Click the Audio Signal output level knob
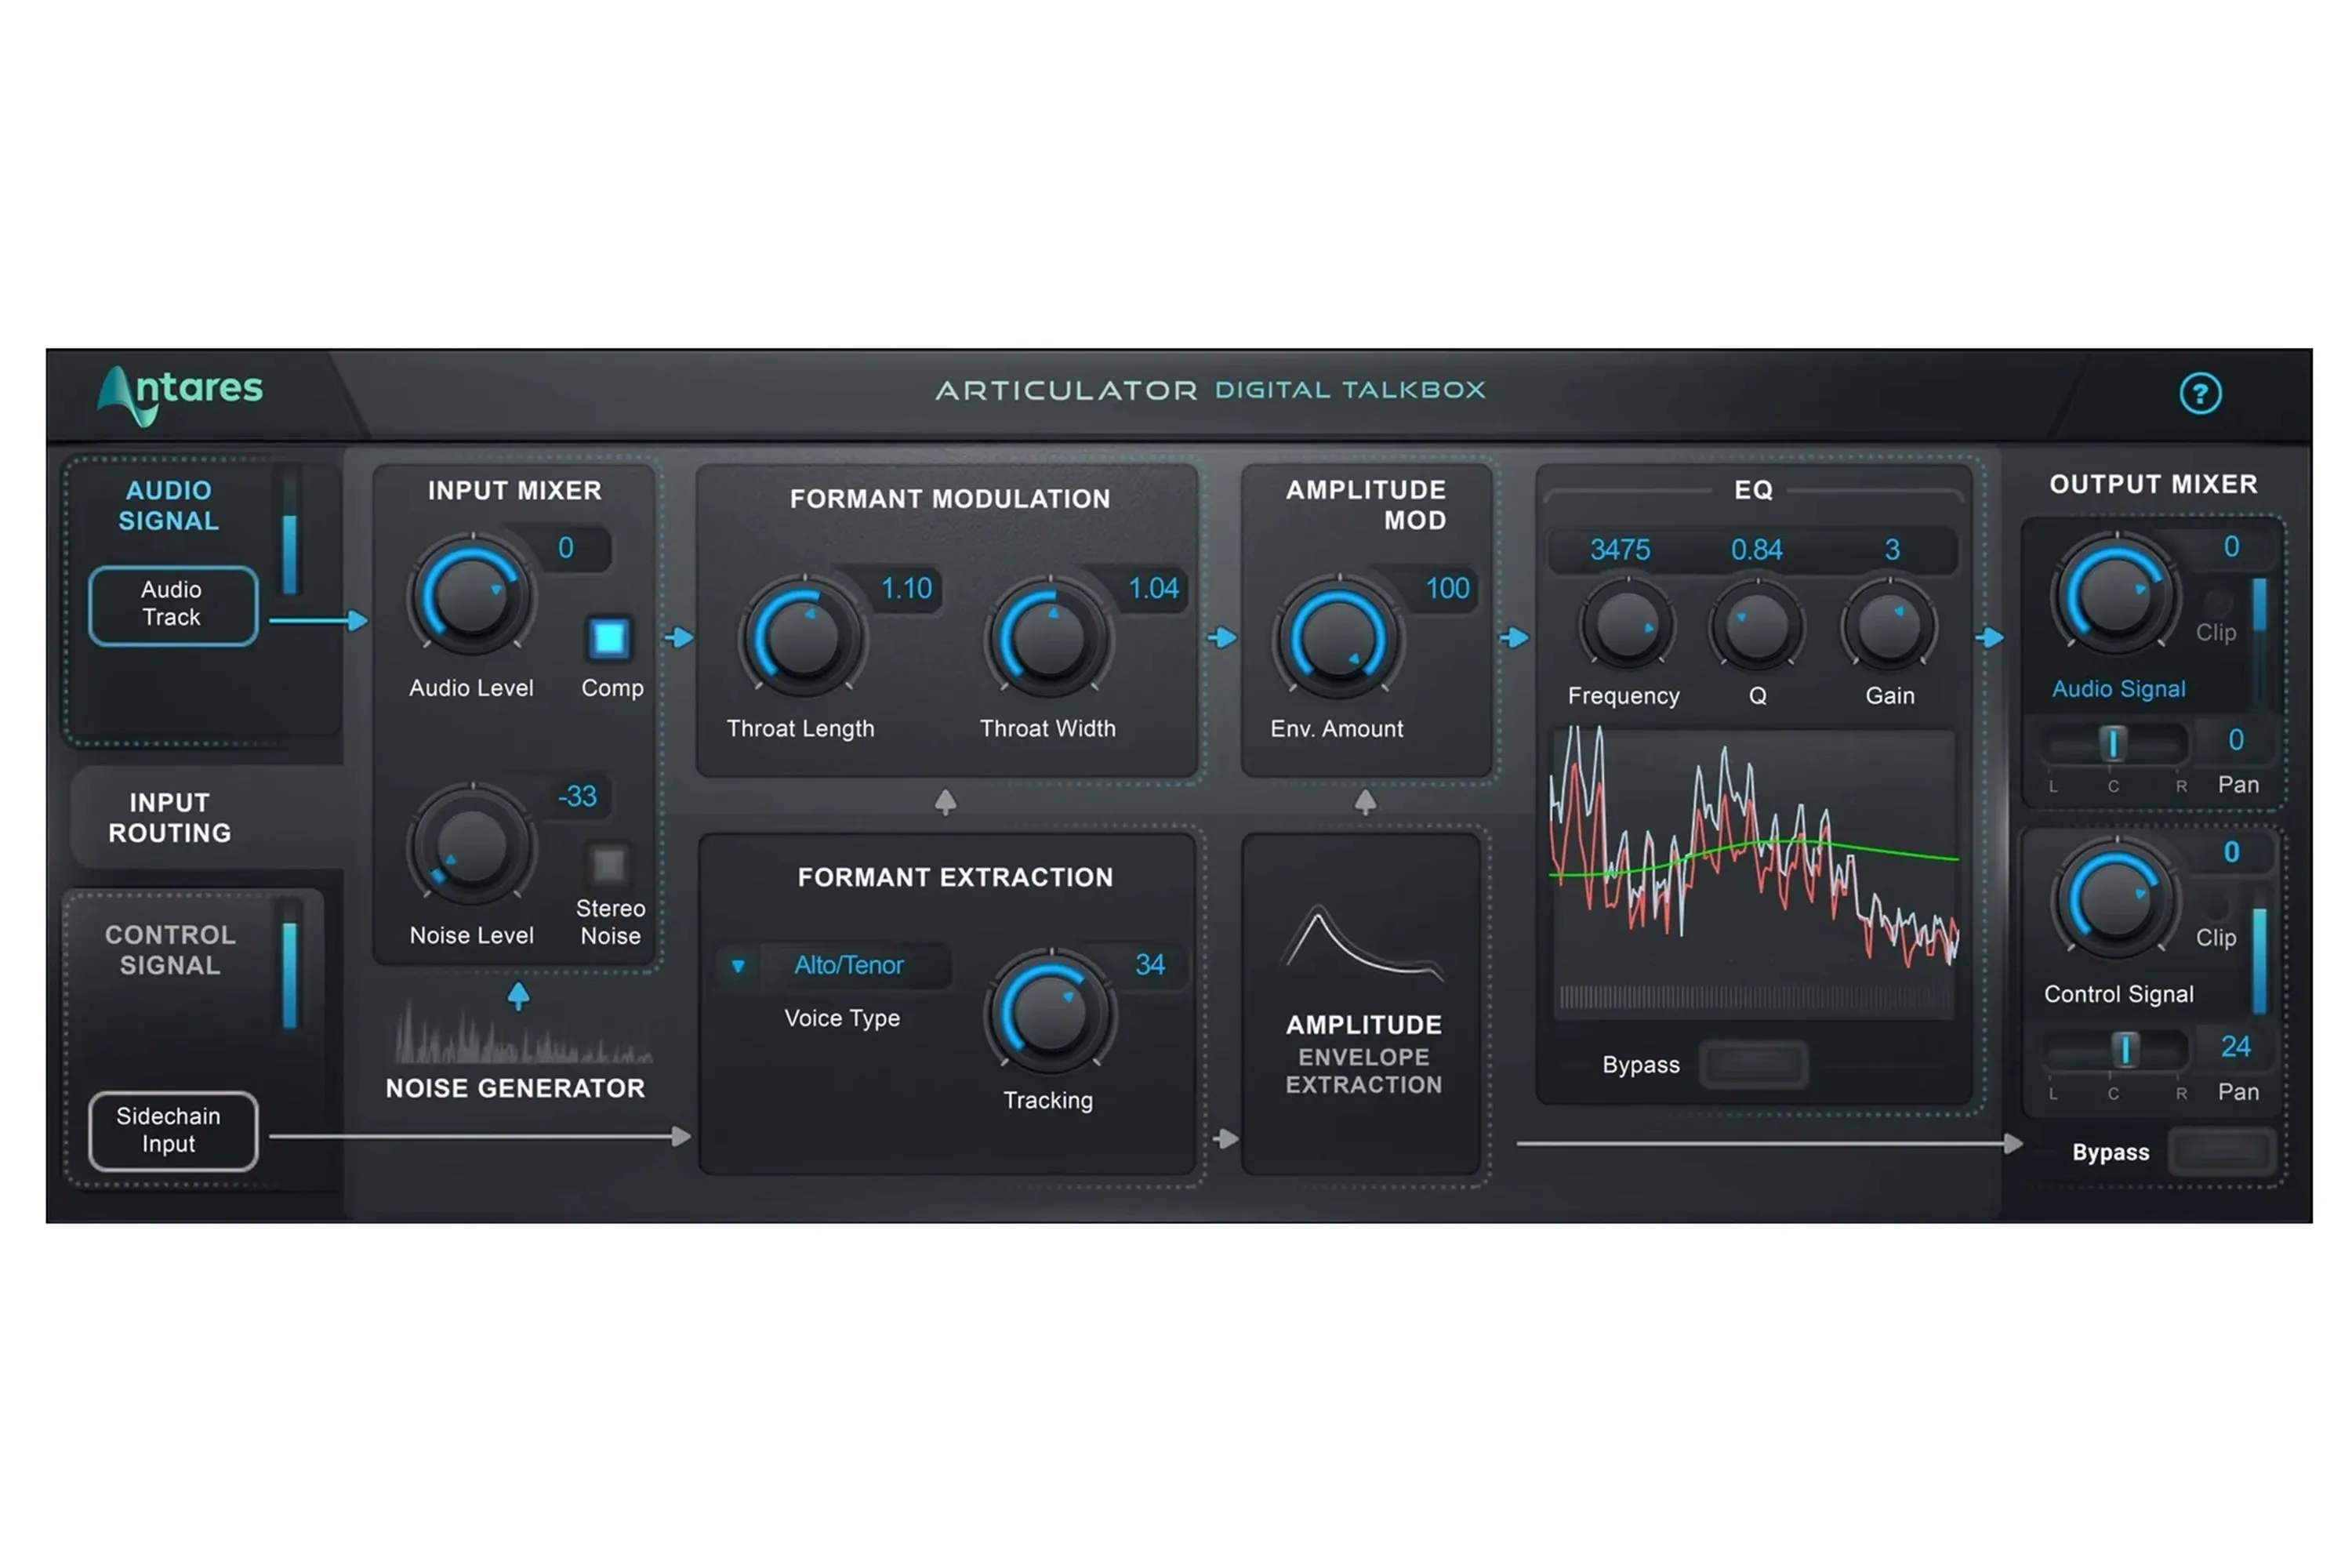 tap(2115, 595)
